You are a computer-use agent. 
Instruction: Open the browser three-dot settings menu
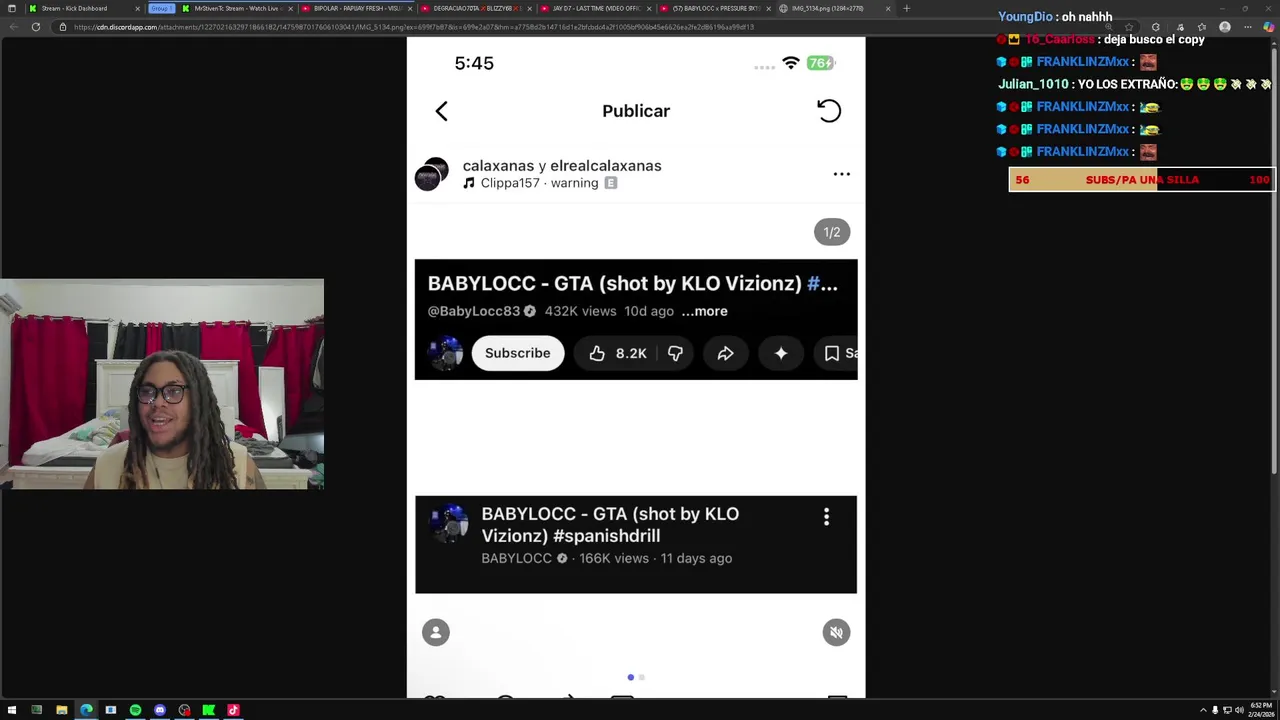click(x=1248, y=27)
